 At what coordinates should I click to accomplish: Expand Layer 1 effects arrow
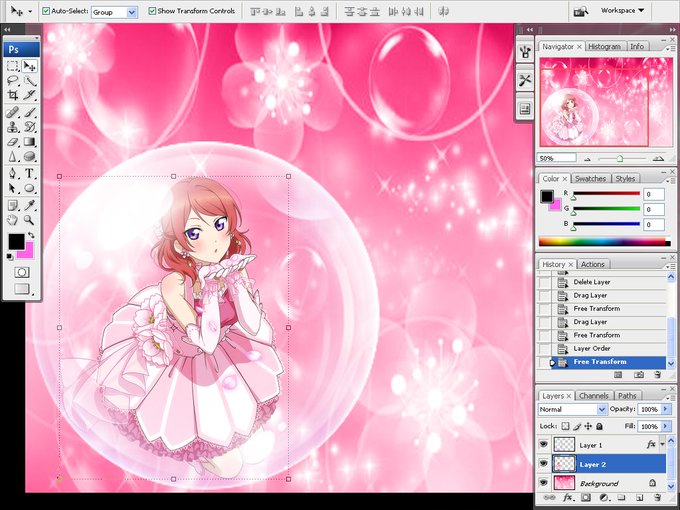(x=662, y=444)
